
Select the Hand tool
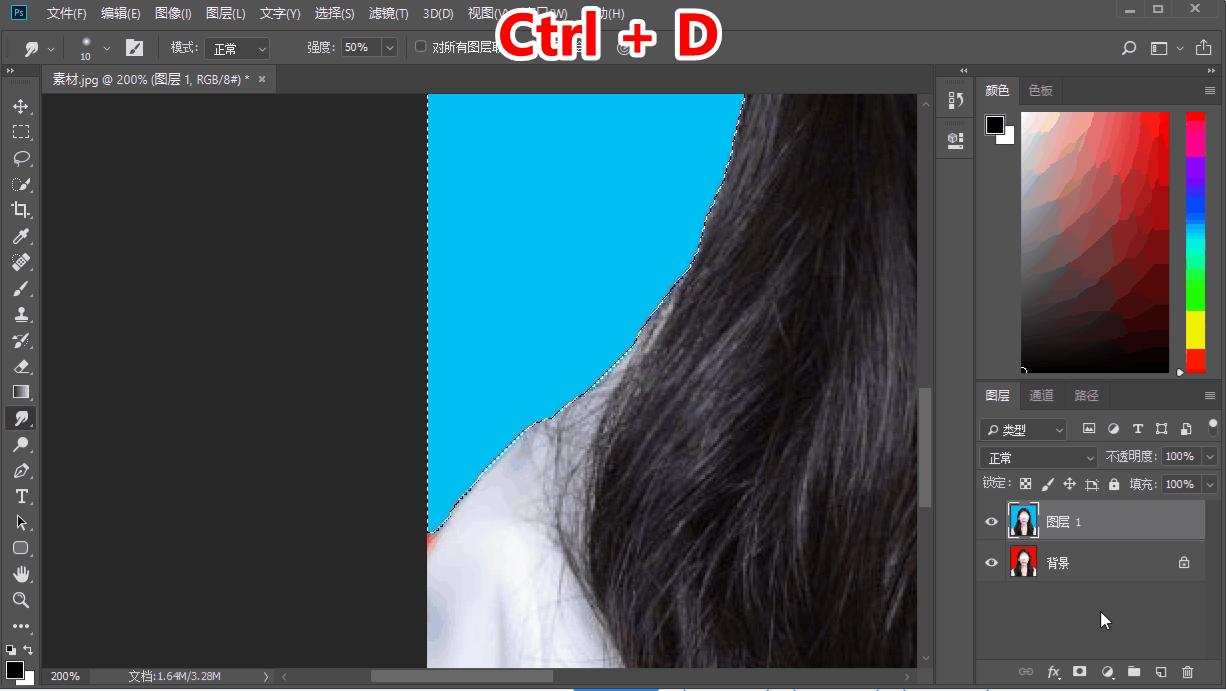20,574
